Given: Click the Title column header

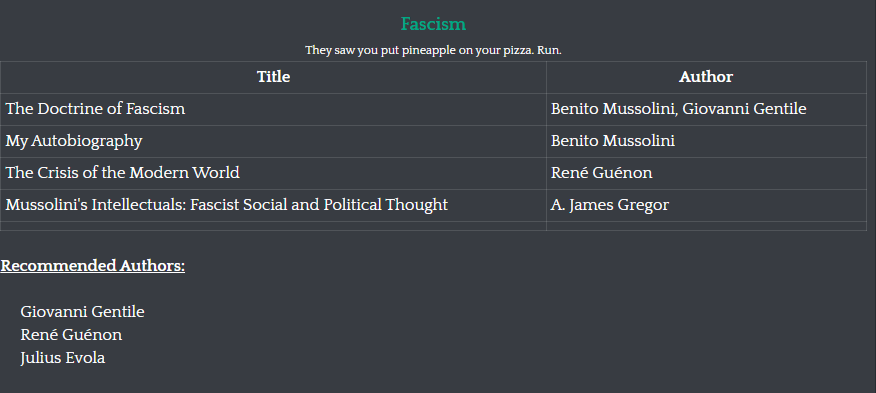Looking at the screenshot, I should tap(273, 77).
